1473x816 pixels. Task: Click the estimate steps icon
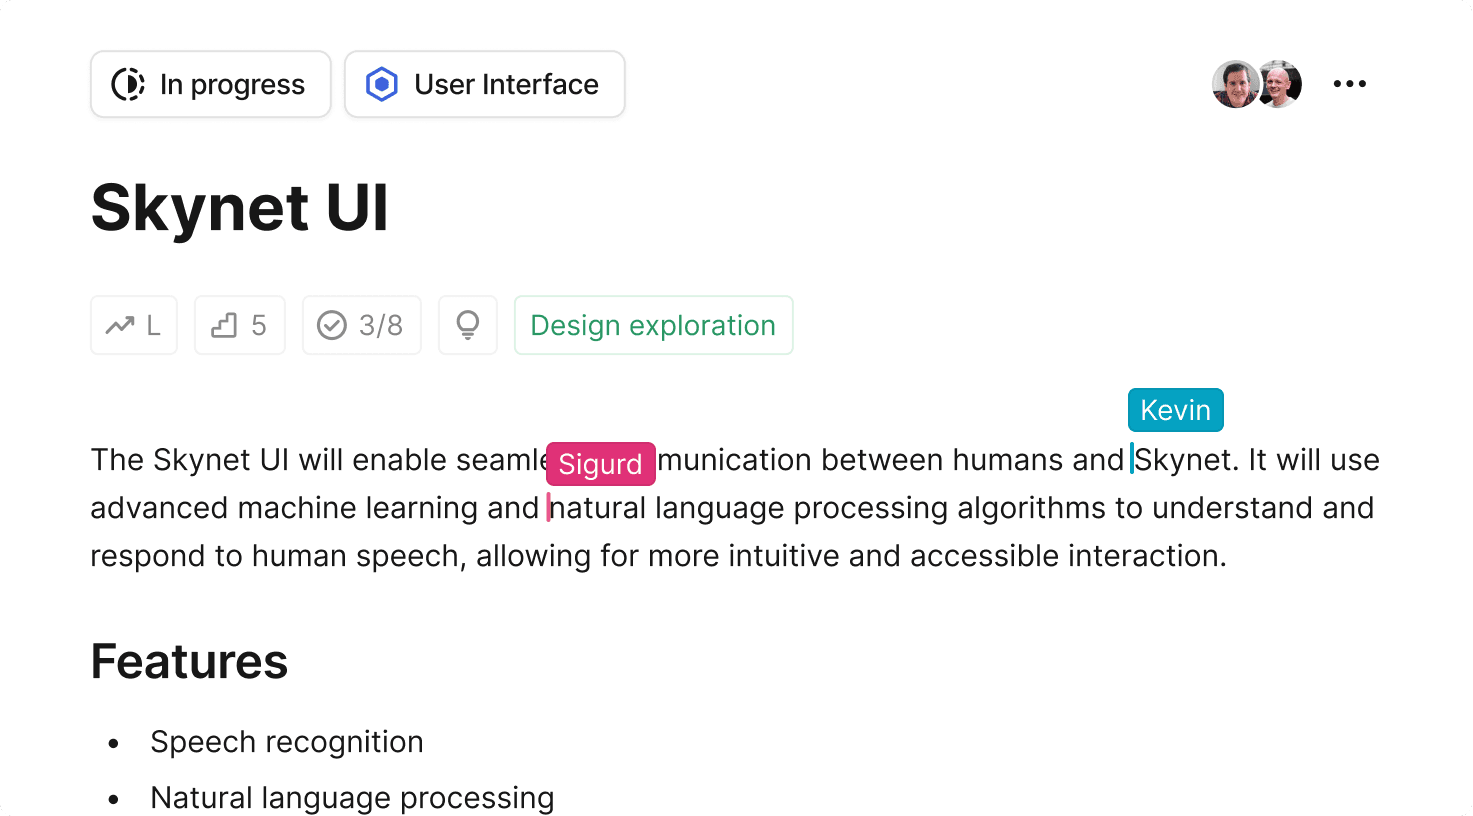click(x=224, y=325)
